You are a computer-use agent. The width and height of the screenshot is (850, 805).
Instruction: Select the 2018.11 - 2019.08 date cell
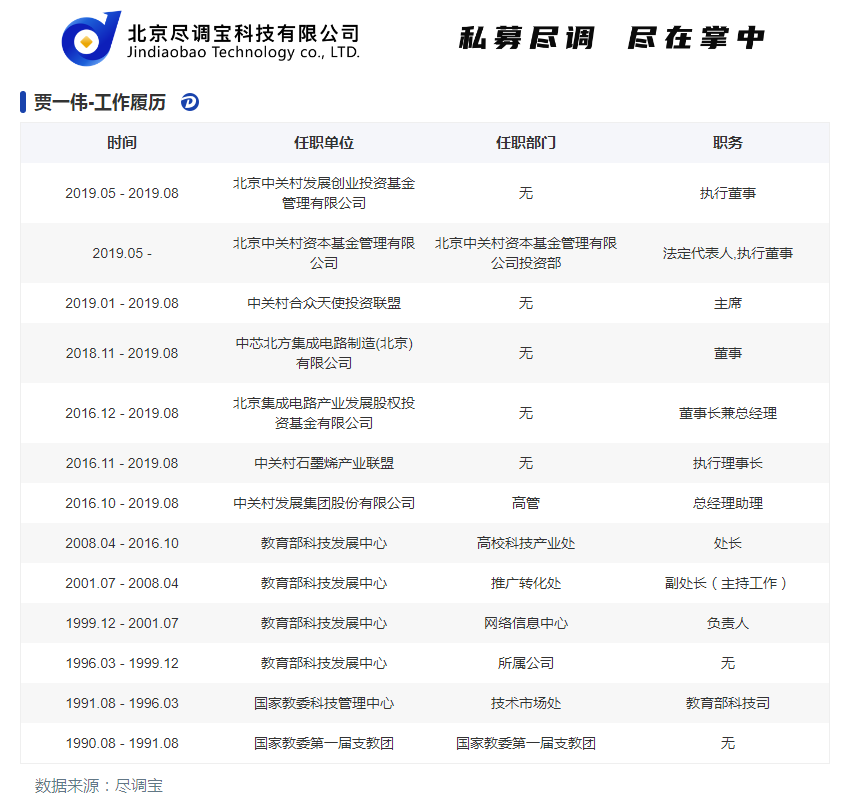(122, 353)
